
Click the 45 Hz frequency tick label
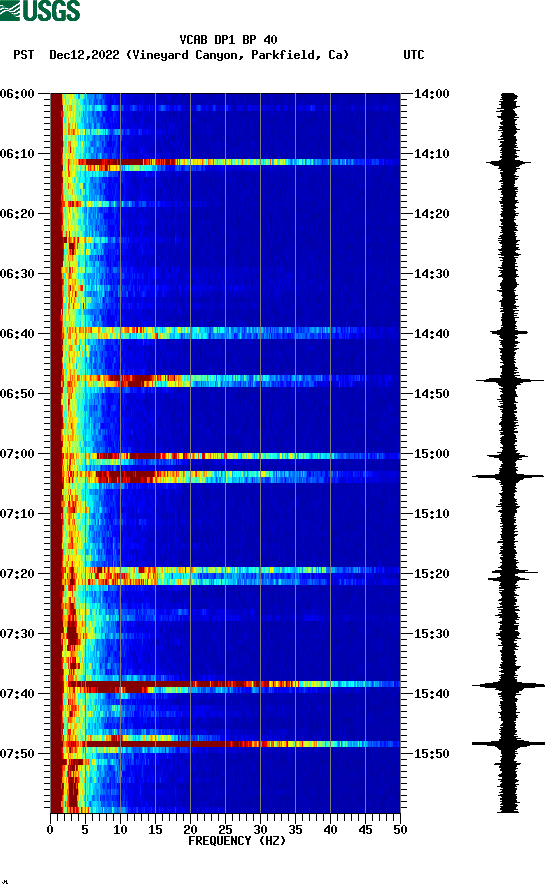(365, 830)
